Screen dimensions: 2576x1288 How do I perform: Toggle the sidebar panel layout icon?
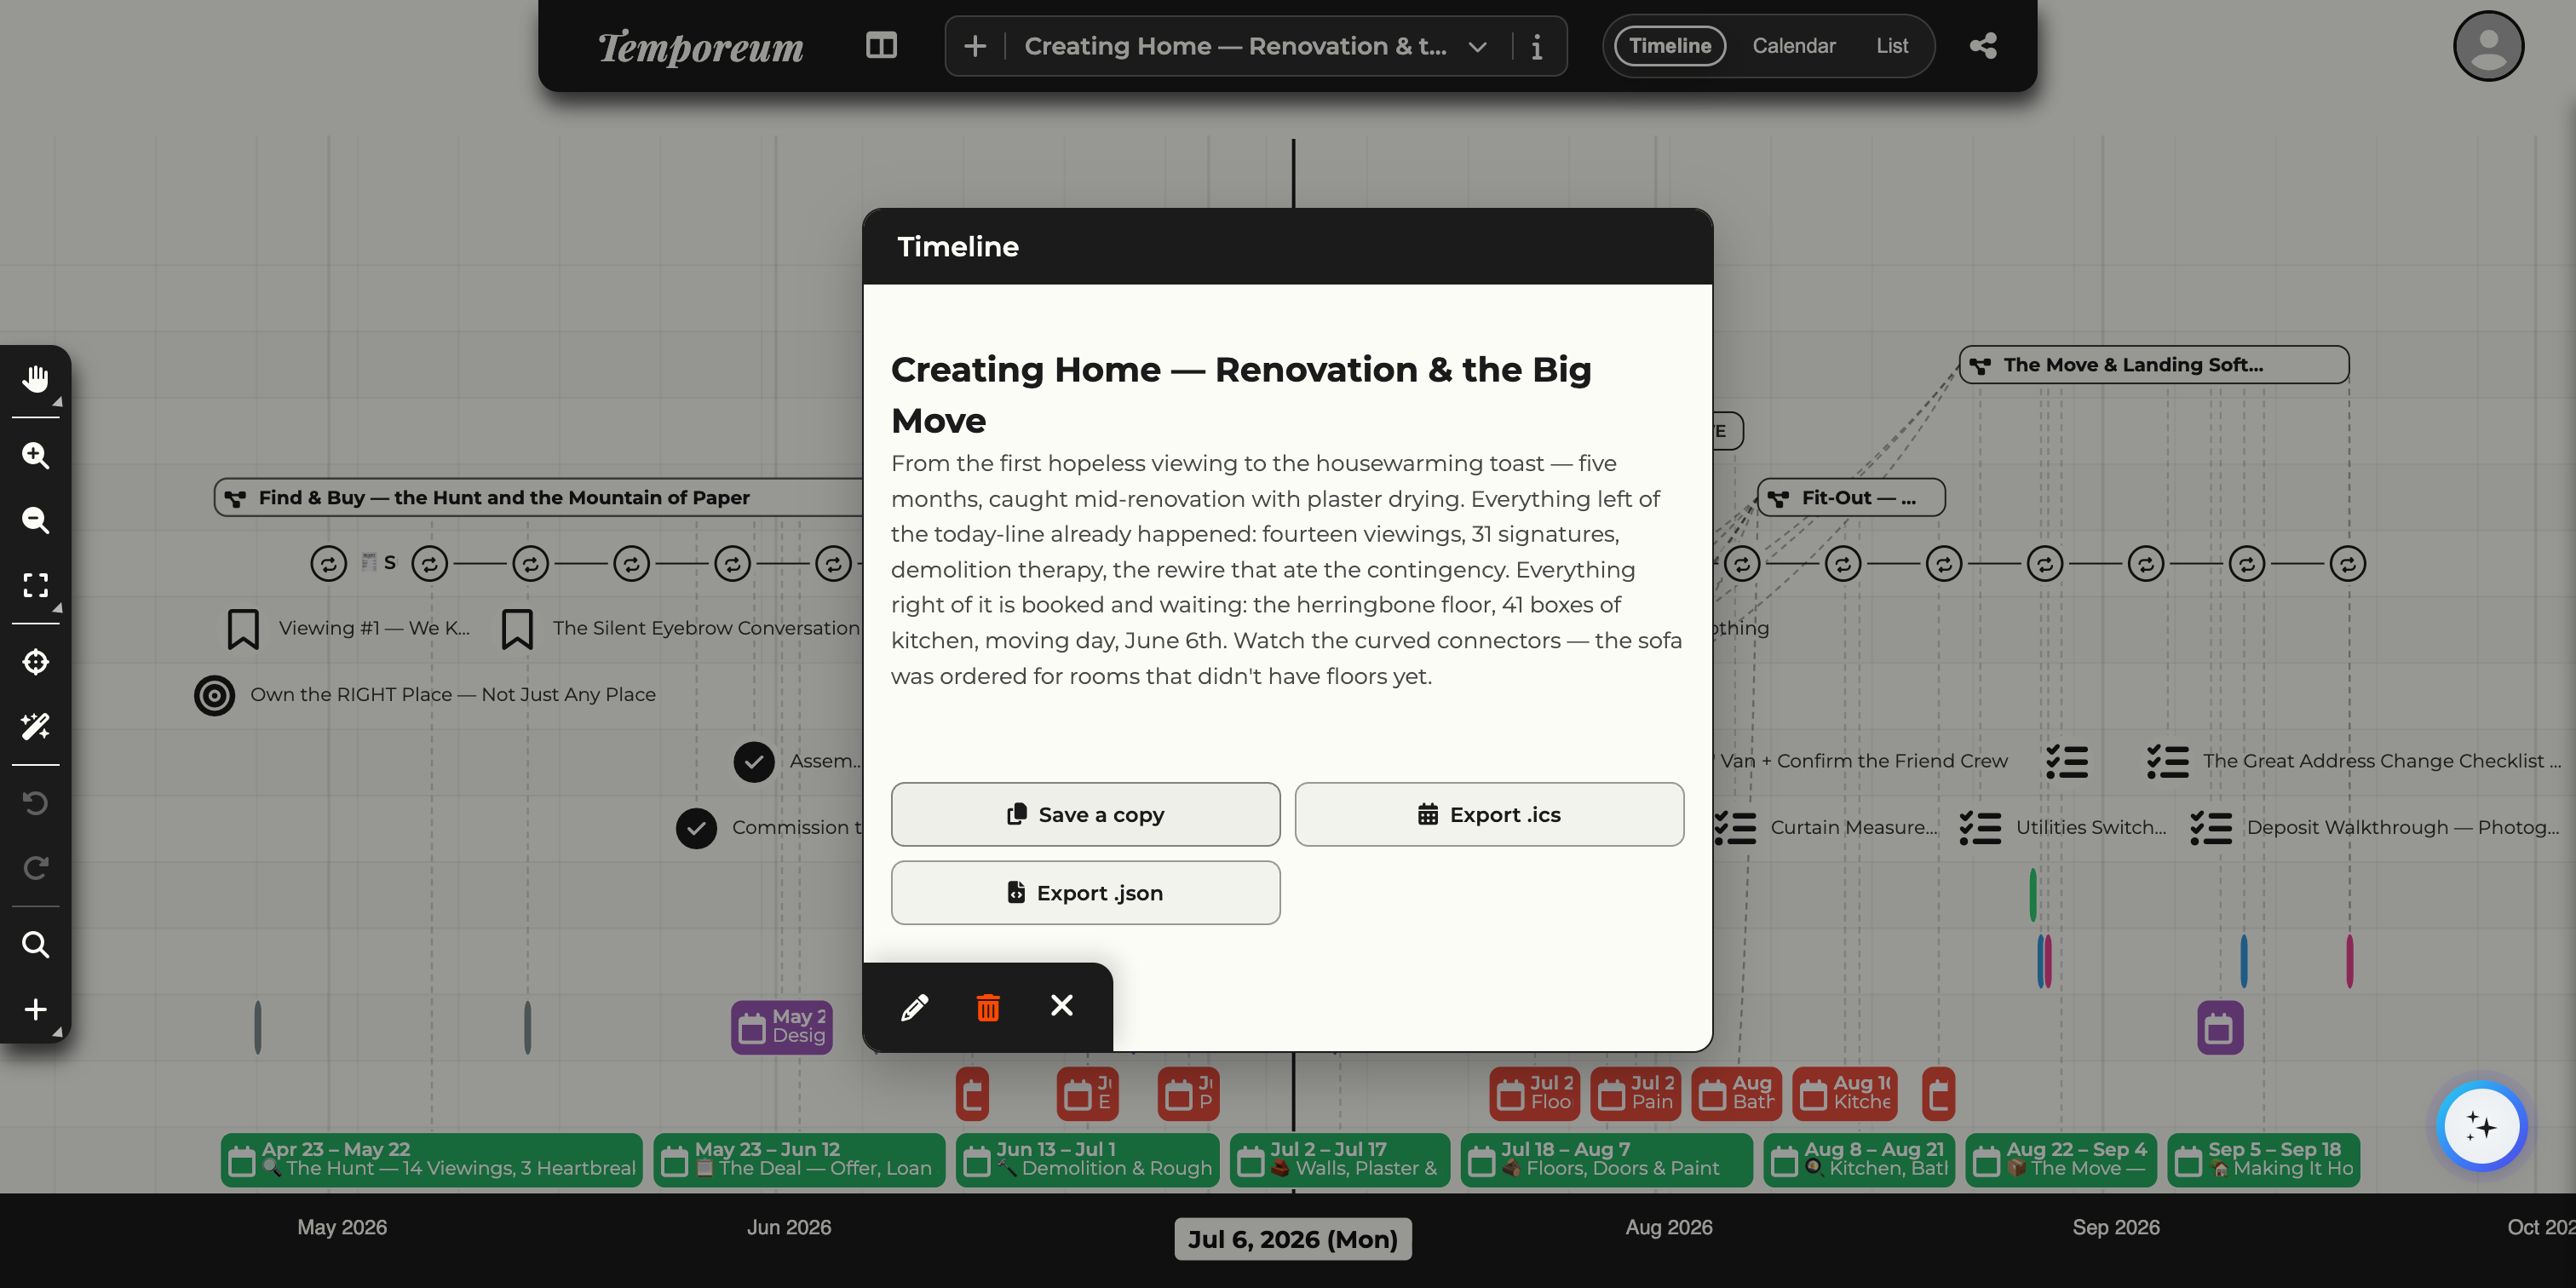pyautogui.click(x=881, y=46)
